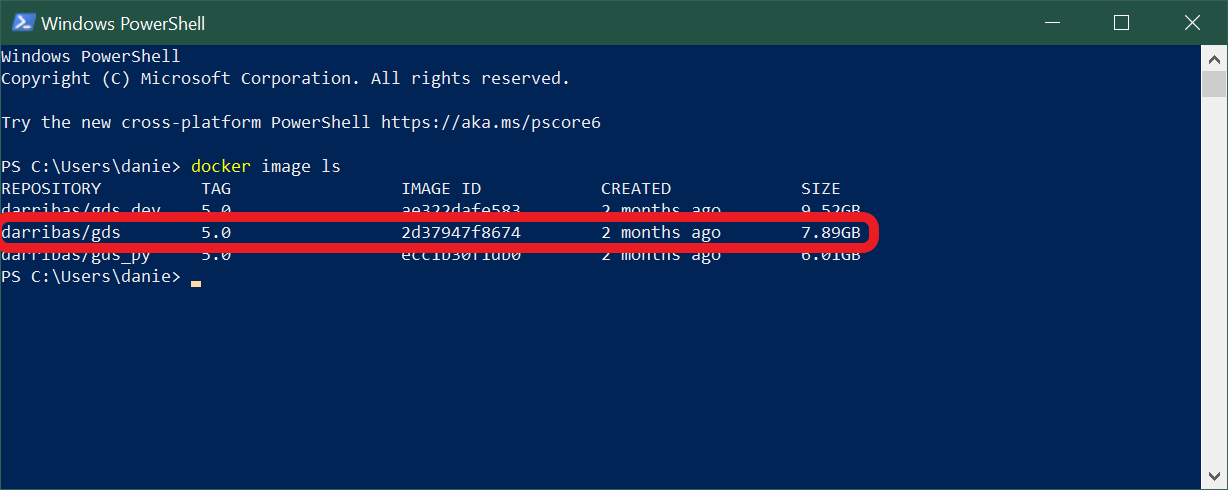The width and height of the screenshot is (1228, 490).
Task: Click the vertical scrollbar thumb
Action: point(1215,84)
